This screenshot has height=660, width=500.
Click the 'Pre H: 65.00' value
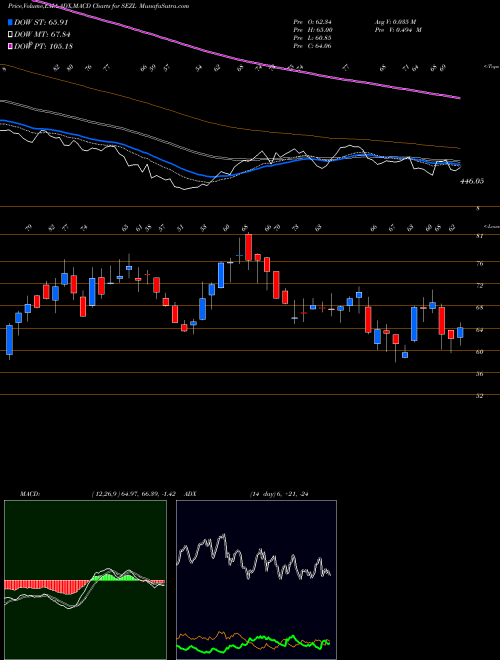pyautogui.click(x=312, y=30)
